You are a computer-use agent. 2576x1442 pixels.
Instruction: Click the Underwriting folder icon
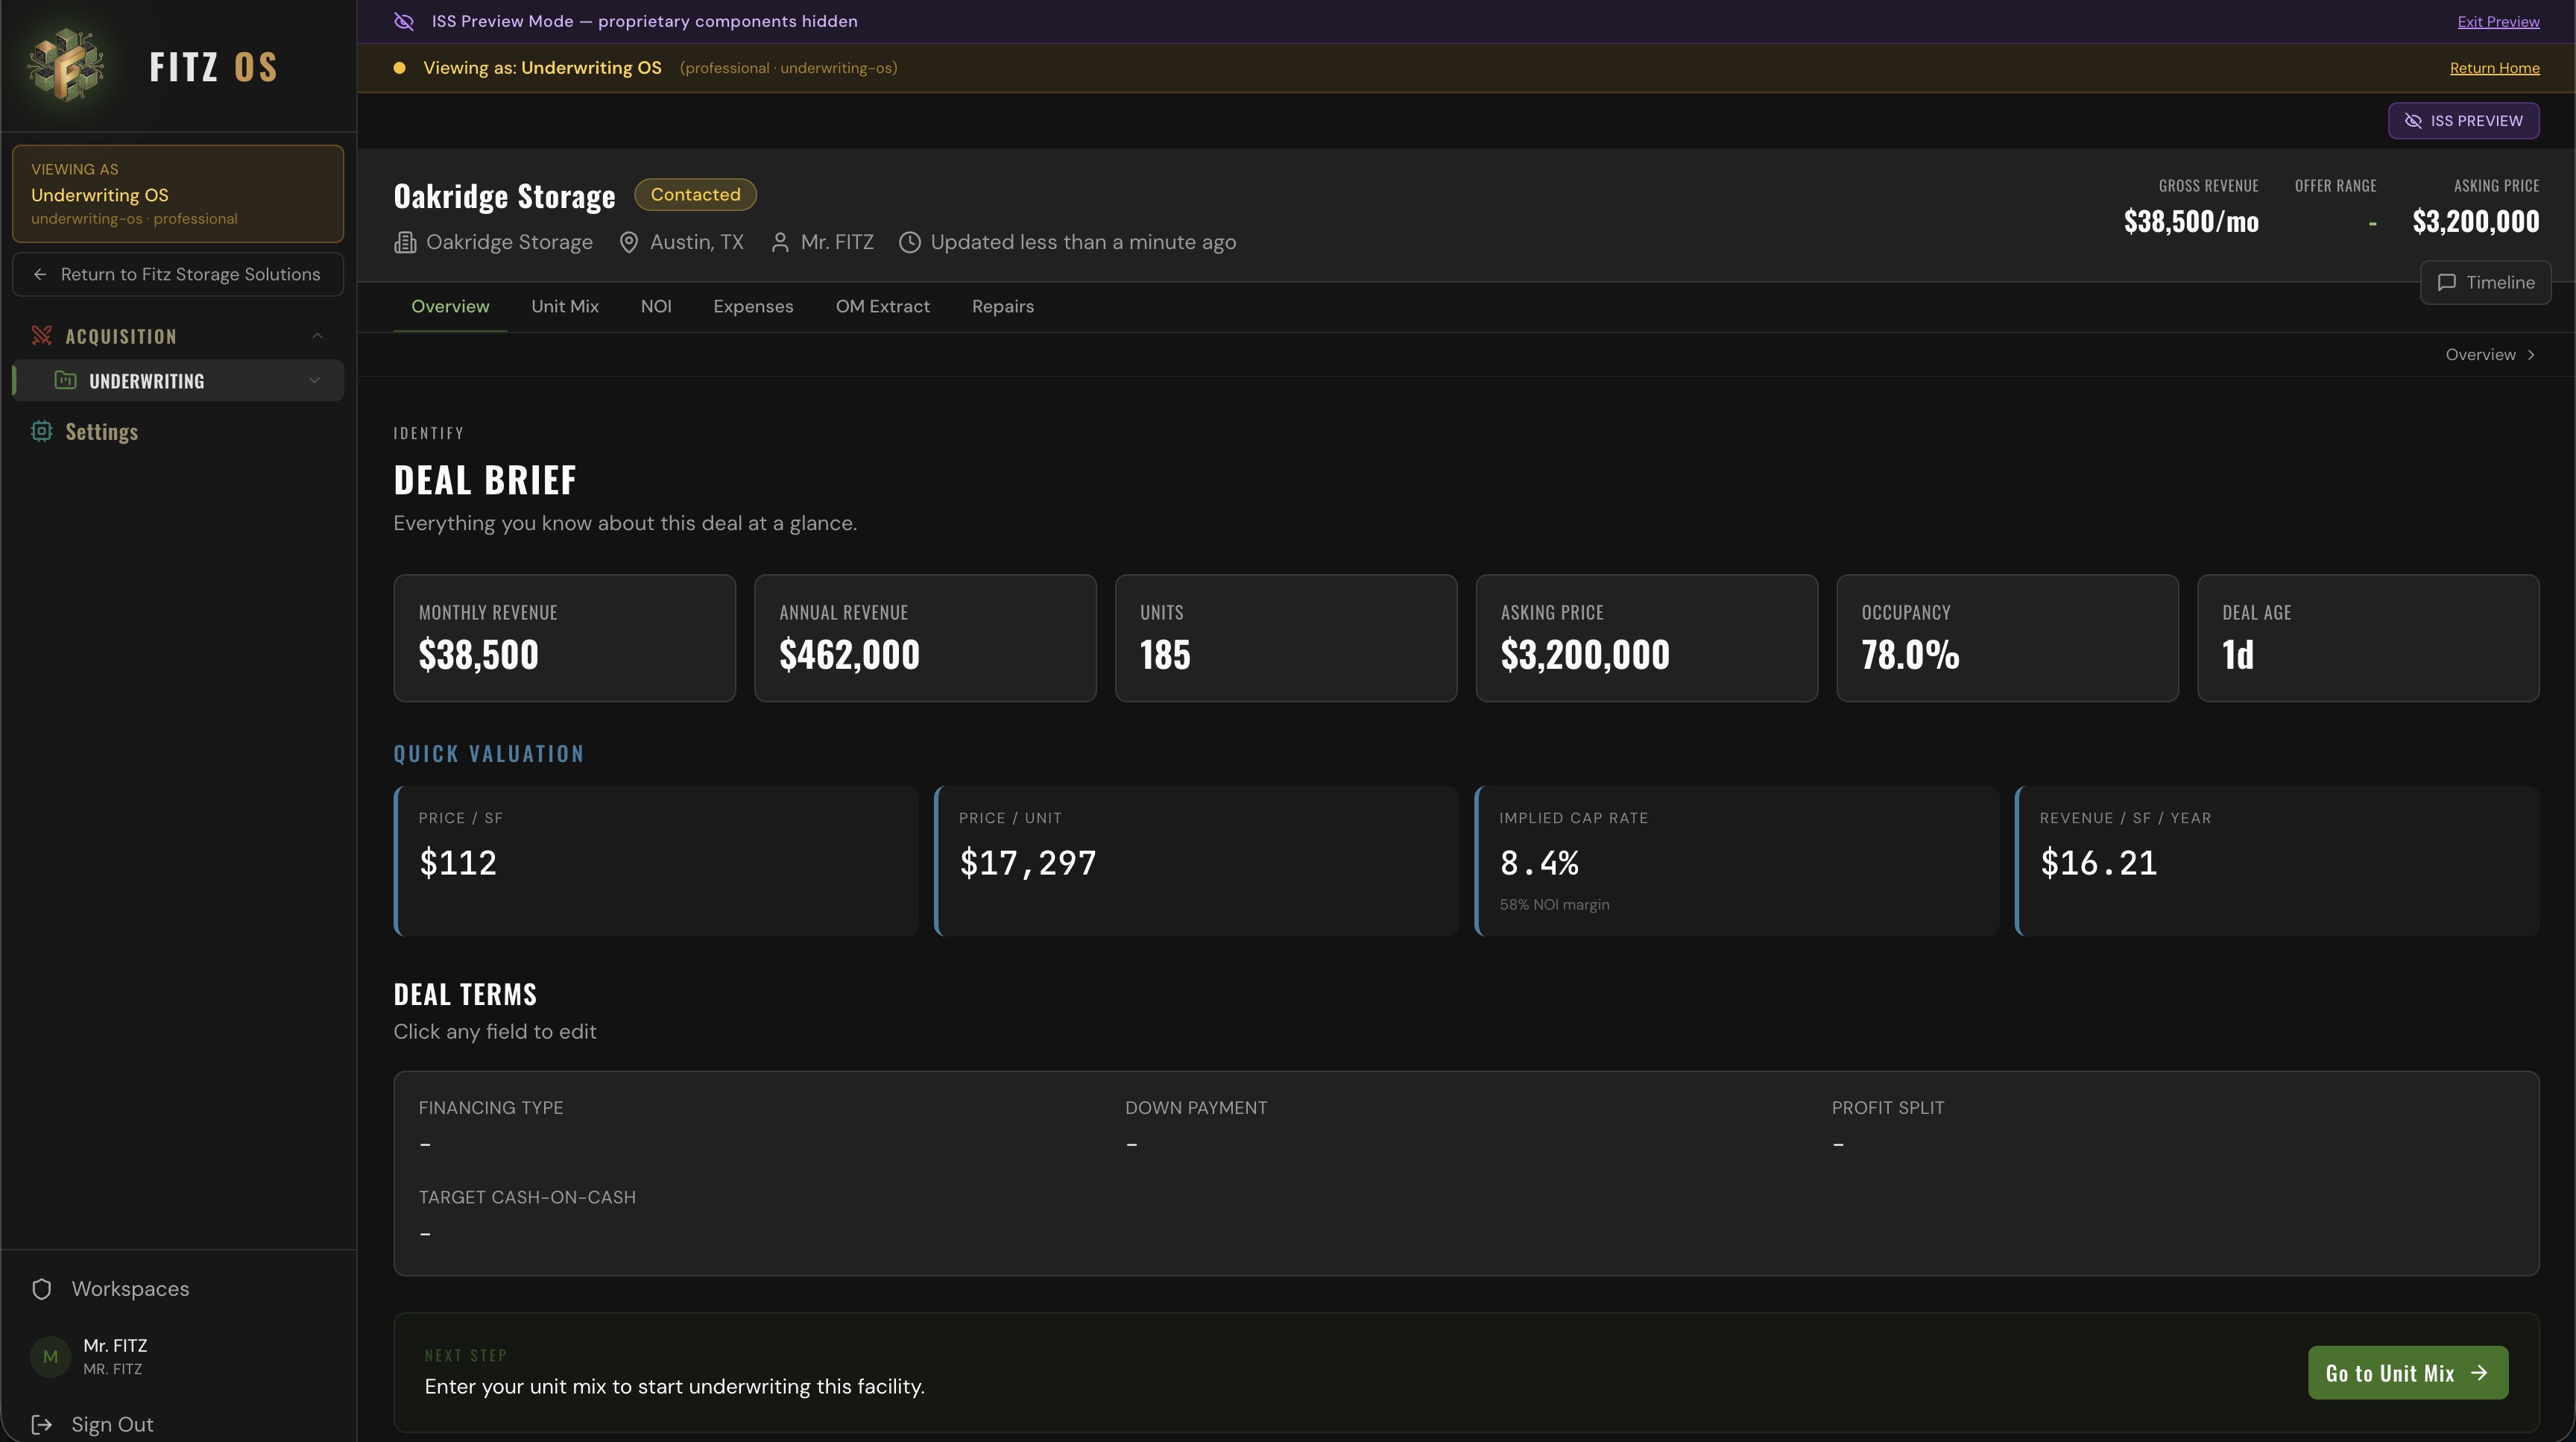pyautogui.click(x=65, y=380)
